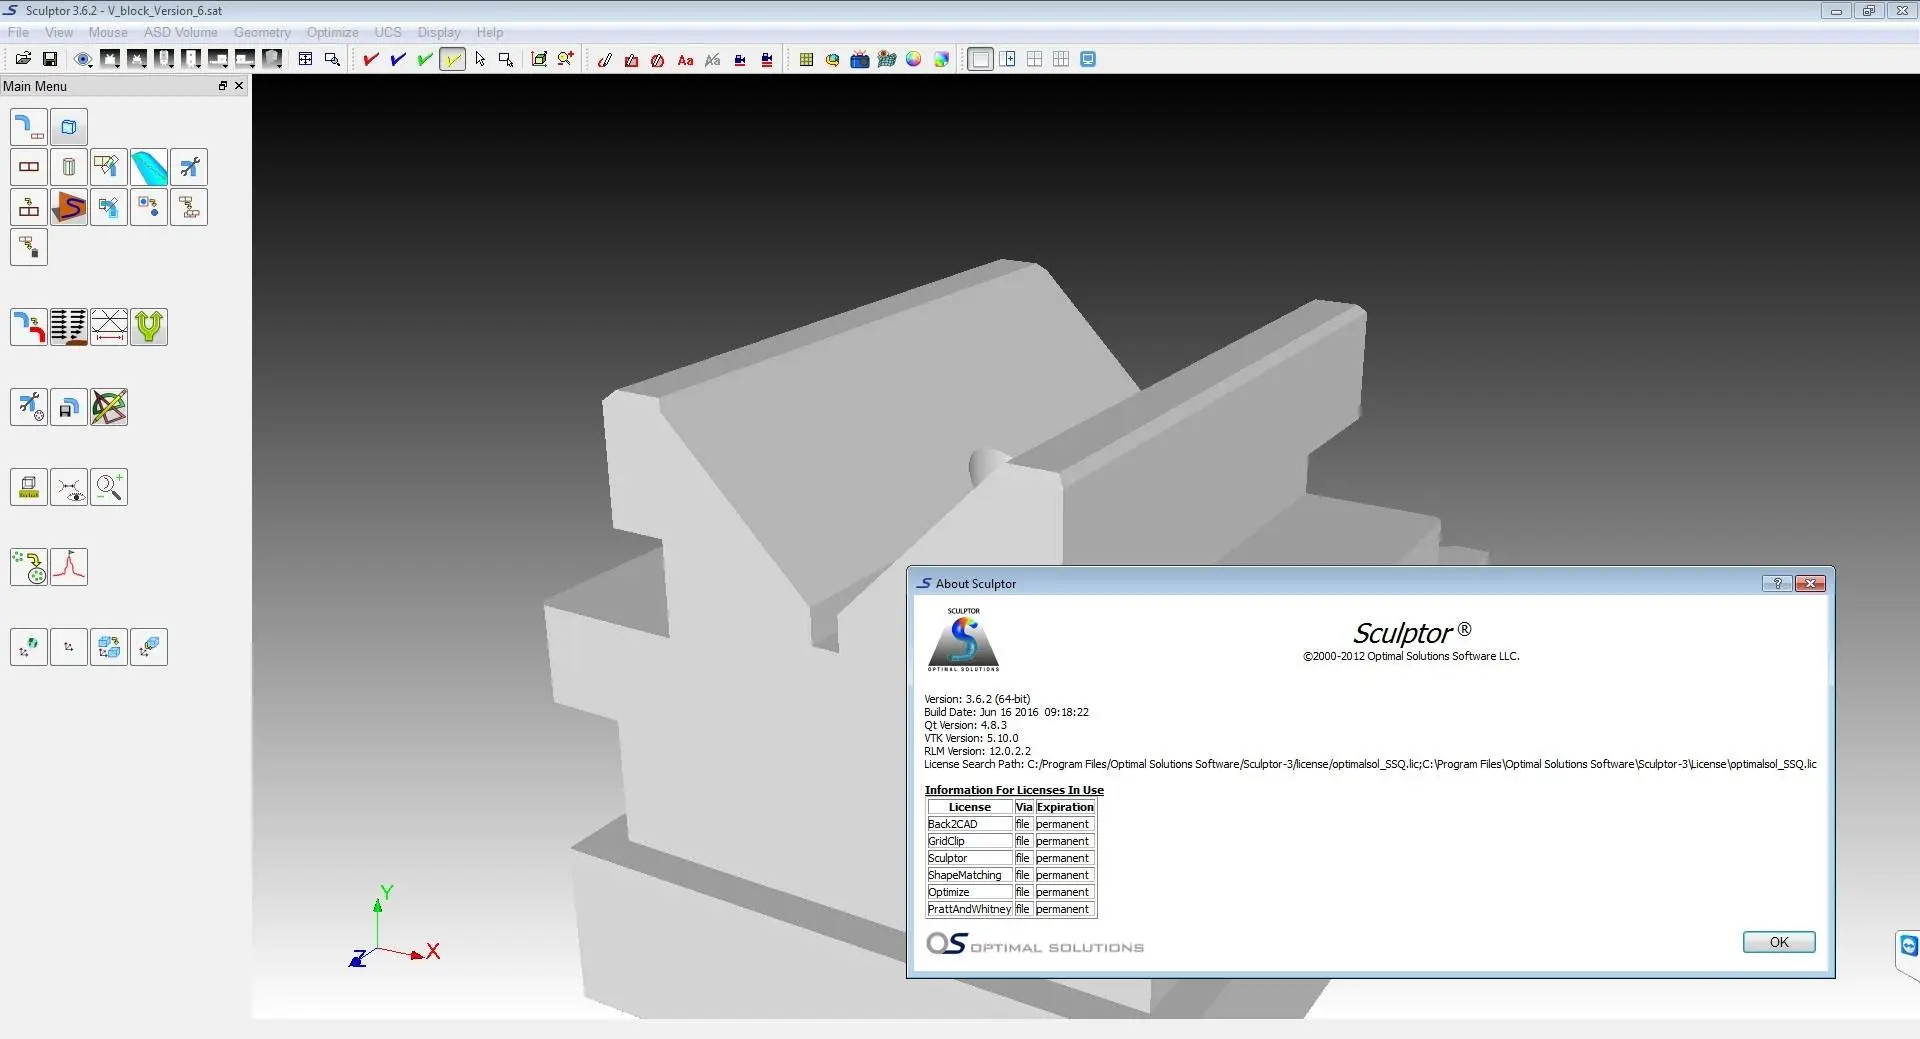
Task: Click the green box fit-view icon
Action: (539, 59)
